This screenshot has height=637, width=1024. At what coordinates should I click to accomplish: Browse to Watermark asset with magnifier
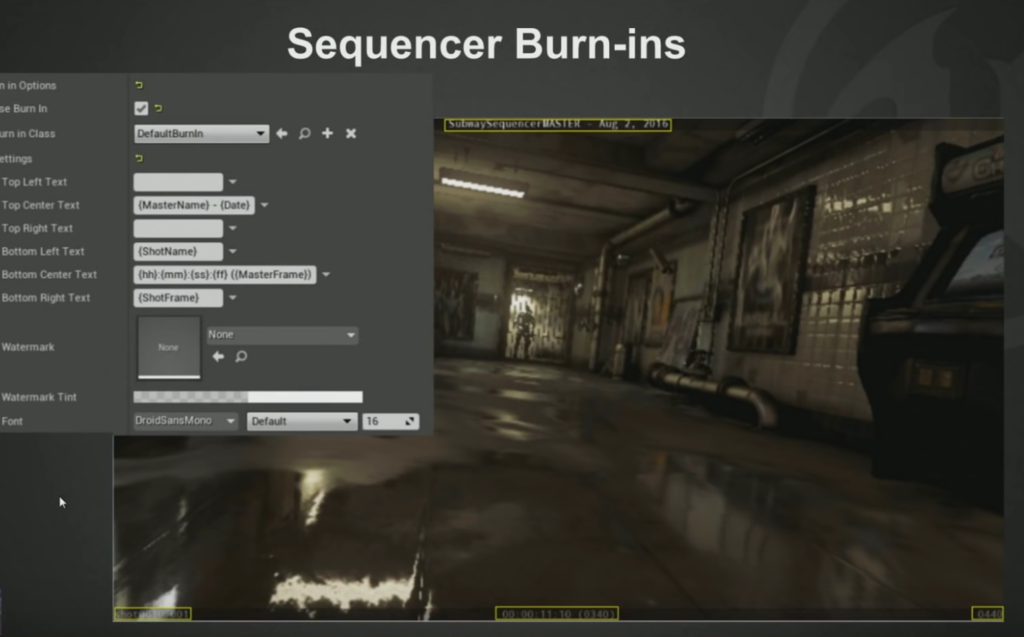click(x=241, y=356)
